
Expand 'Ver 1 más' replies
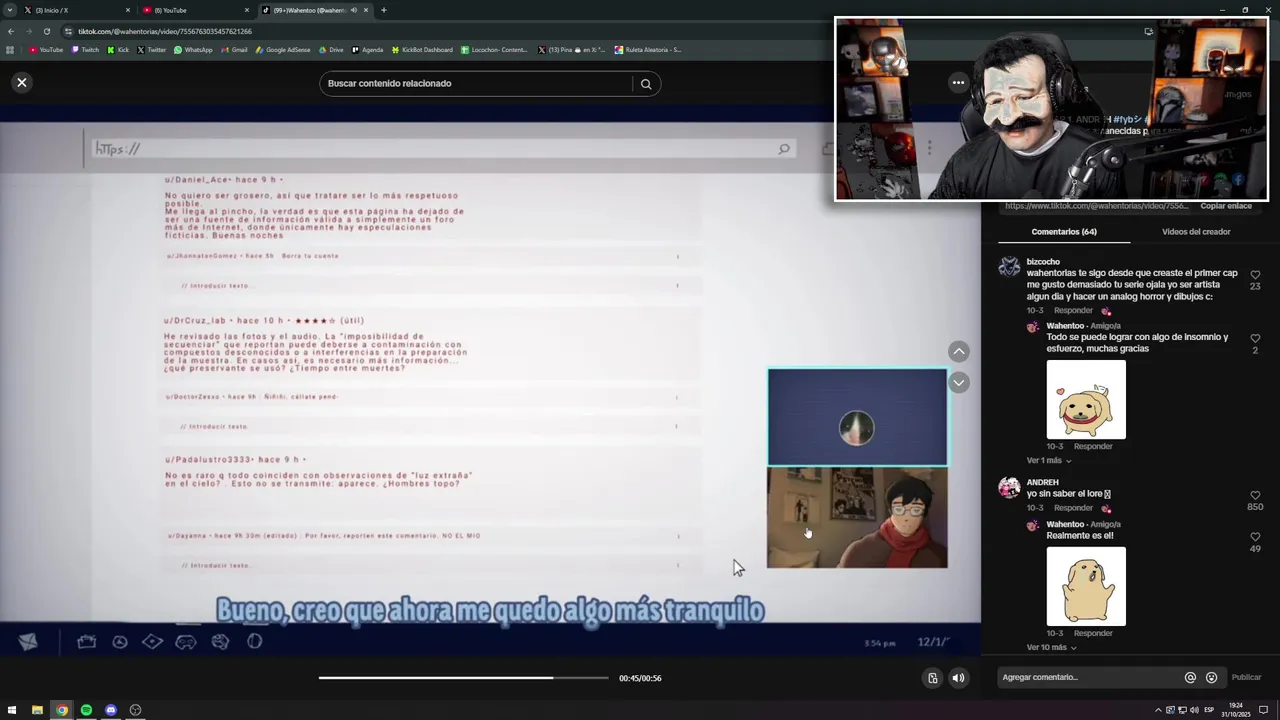click(1049, 461)
